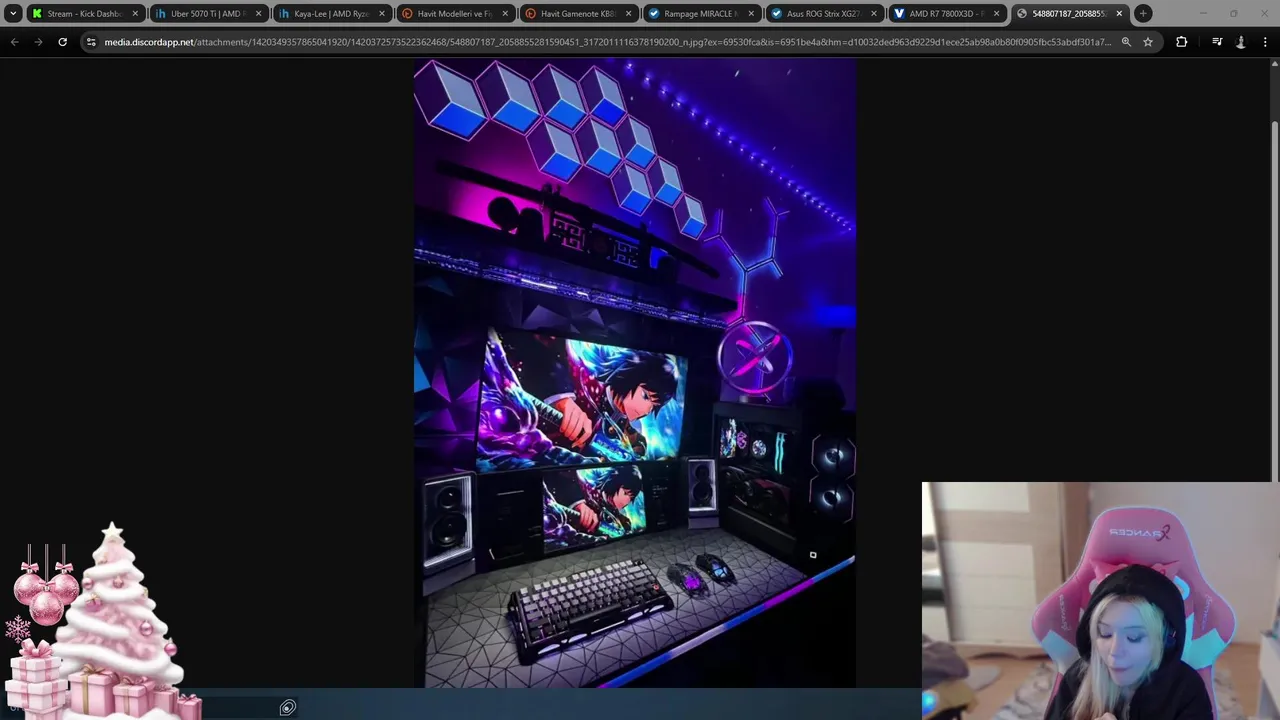
Task: Open the Chrome three-dot menu
Action: (x=1265, y=42)
